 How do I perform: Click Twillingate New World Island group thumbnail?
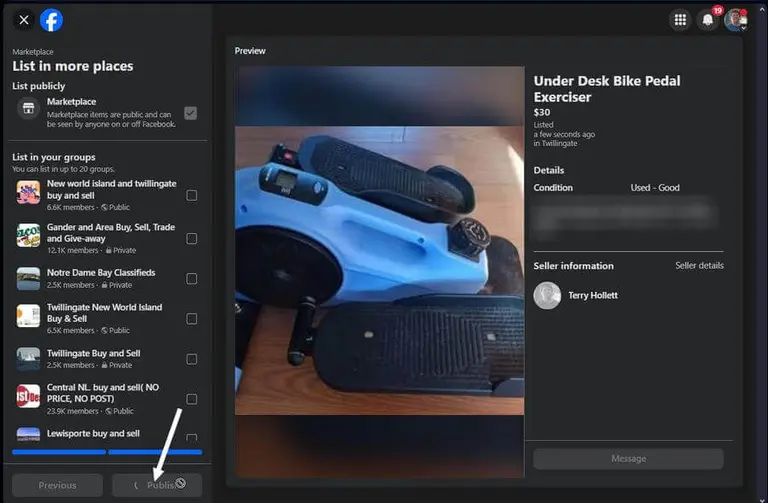pyautogui.click(x=28, y=316)
